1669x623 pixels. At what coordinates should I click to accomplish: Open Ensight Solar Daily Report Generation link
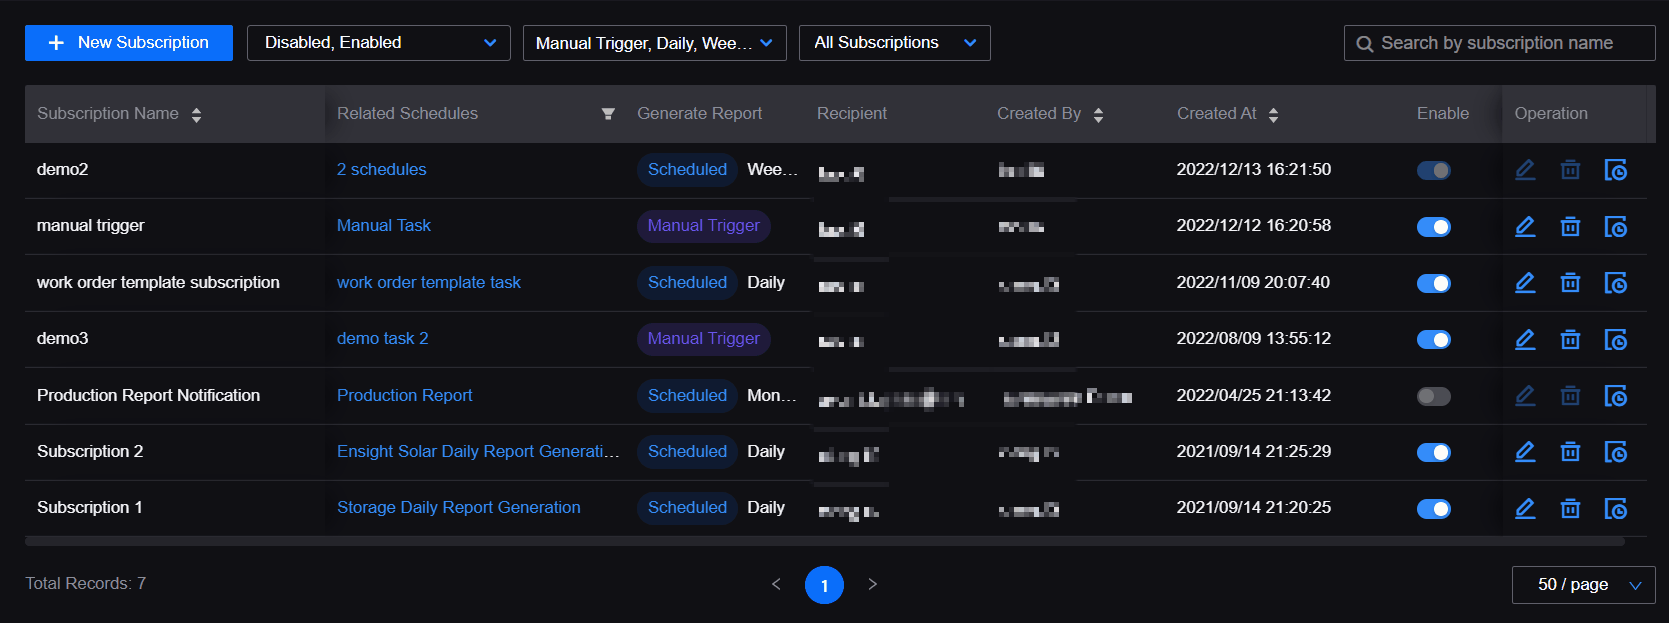click(478, 452)
